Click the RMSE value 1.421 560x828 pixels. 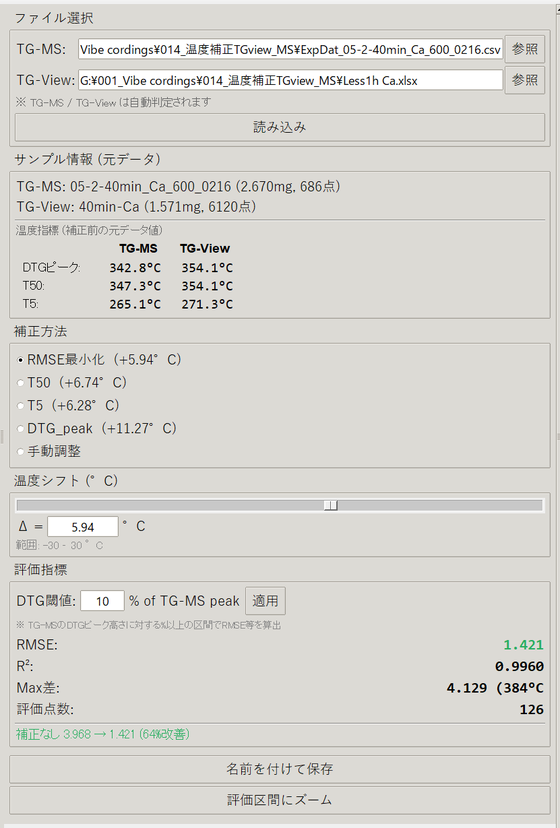(x=523, y=645)
